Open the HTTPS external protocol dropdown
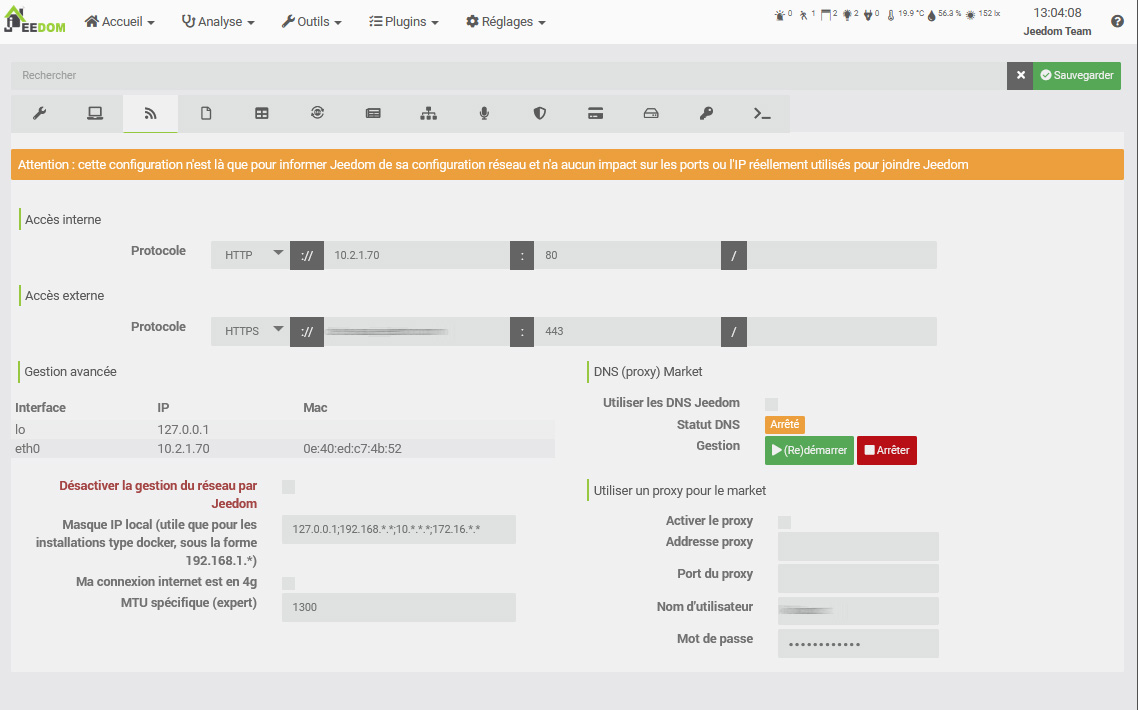Image resolution: width=1138 pixels, height=710 pixels. click(x=250, y=331)
